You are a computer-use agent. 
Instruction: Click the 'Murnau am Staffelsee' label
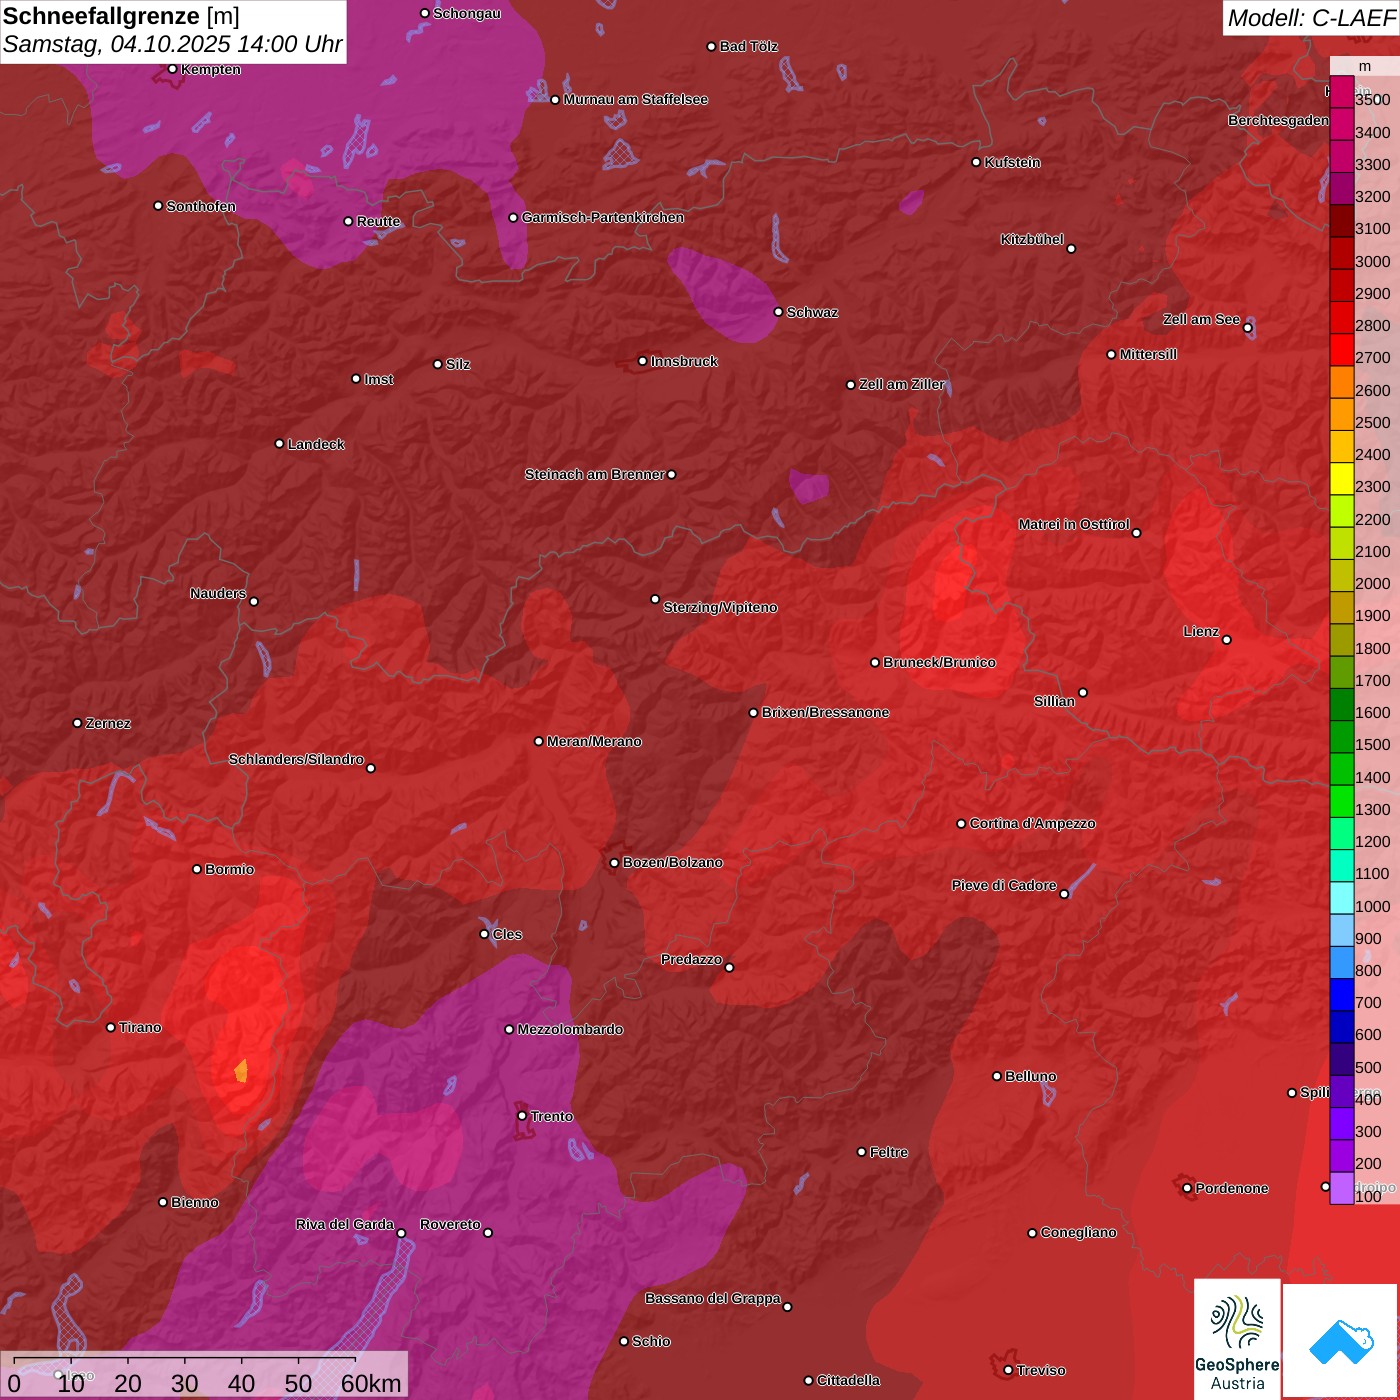[636, 99]
